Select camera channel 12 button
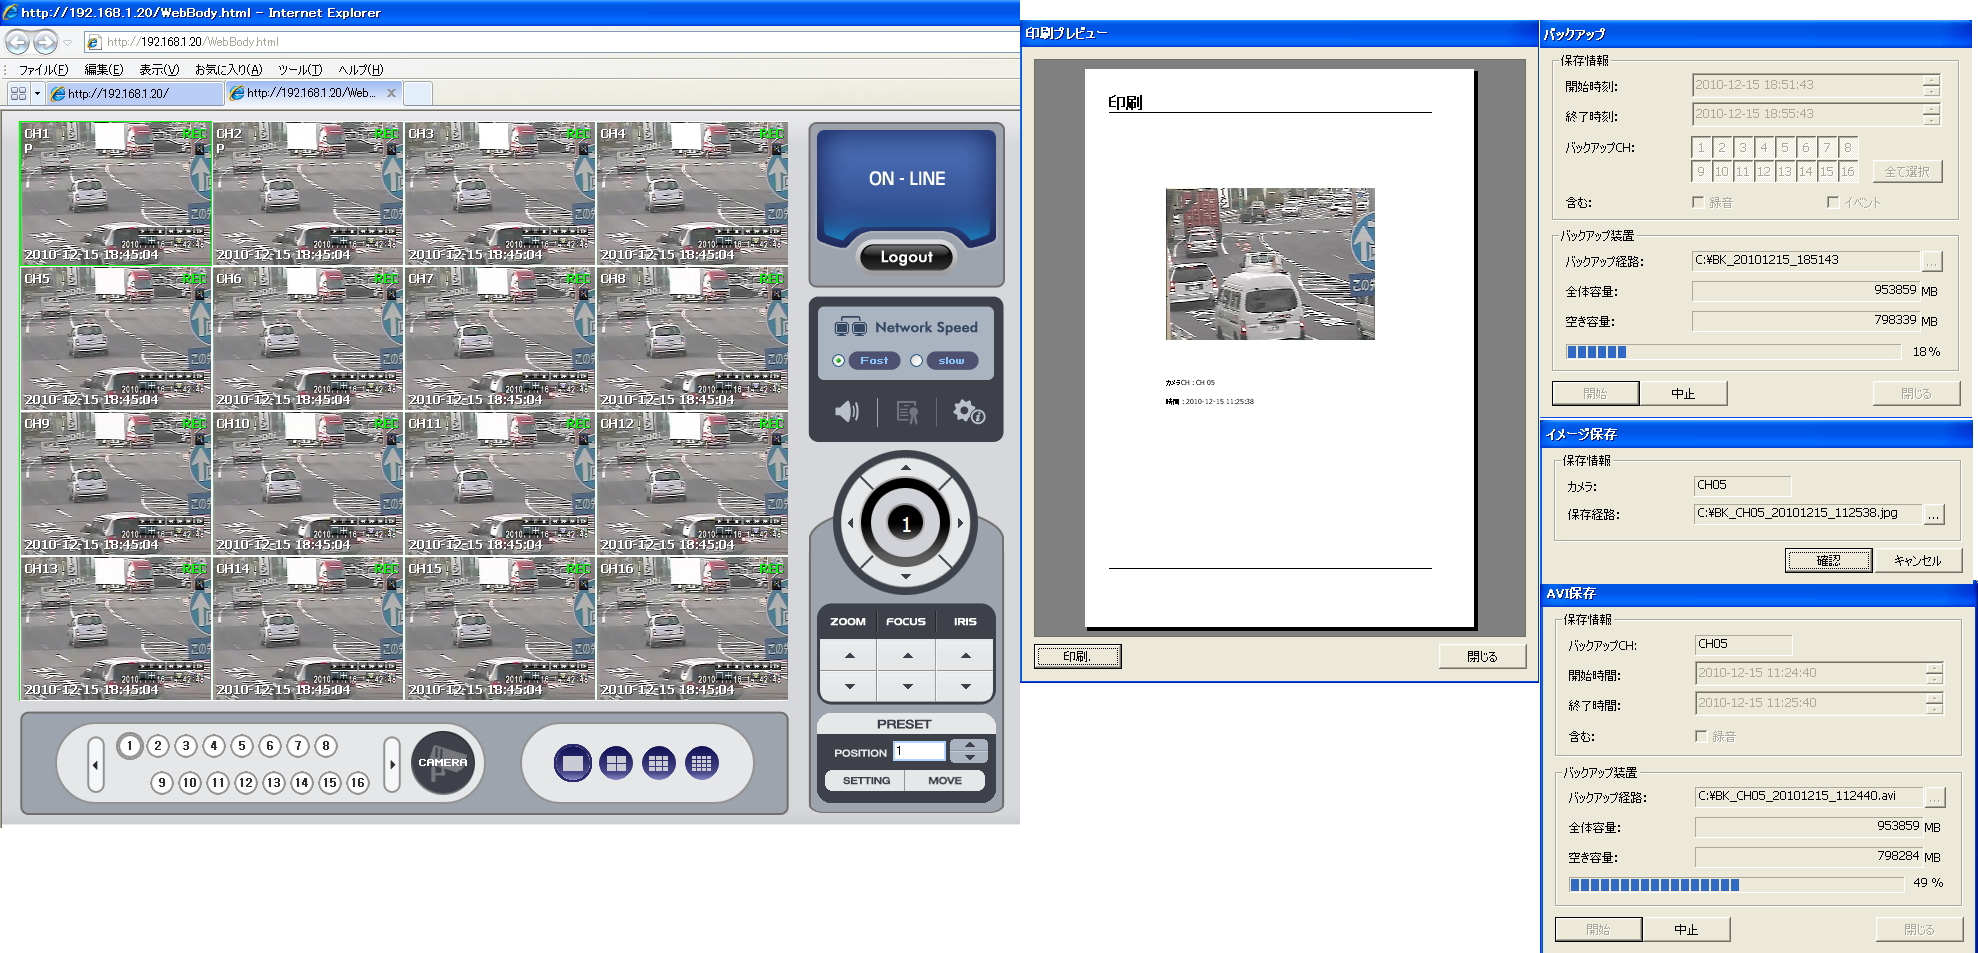1978x953 pixels. (x=246, y=782)
